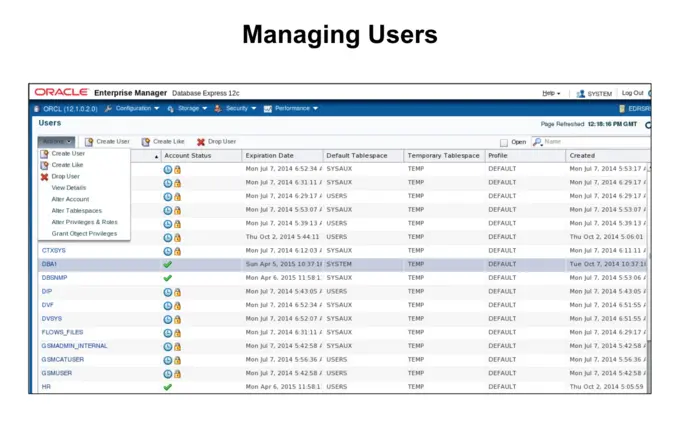Select Drop User in the Actions menu

click(x=65, y=177)
